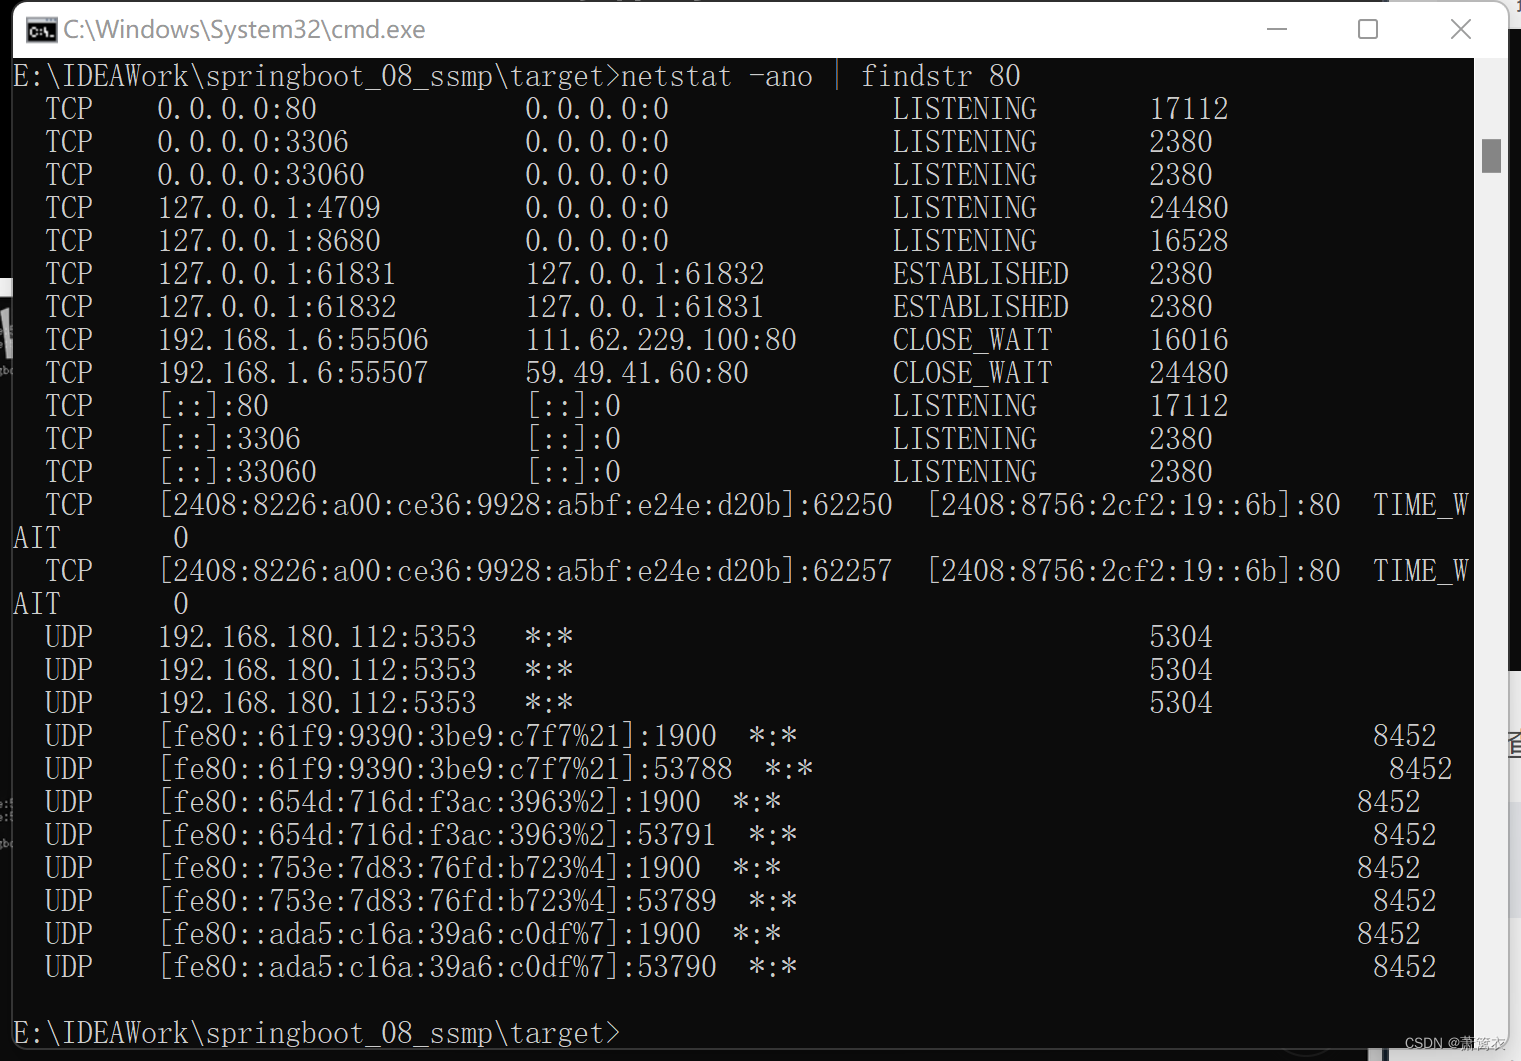This screenshot has width=1521, height=1061.
Task: Select local address 127.0.0.1:4709
Action: point(269,208)
